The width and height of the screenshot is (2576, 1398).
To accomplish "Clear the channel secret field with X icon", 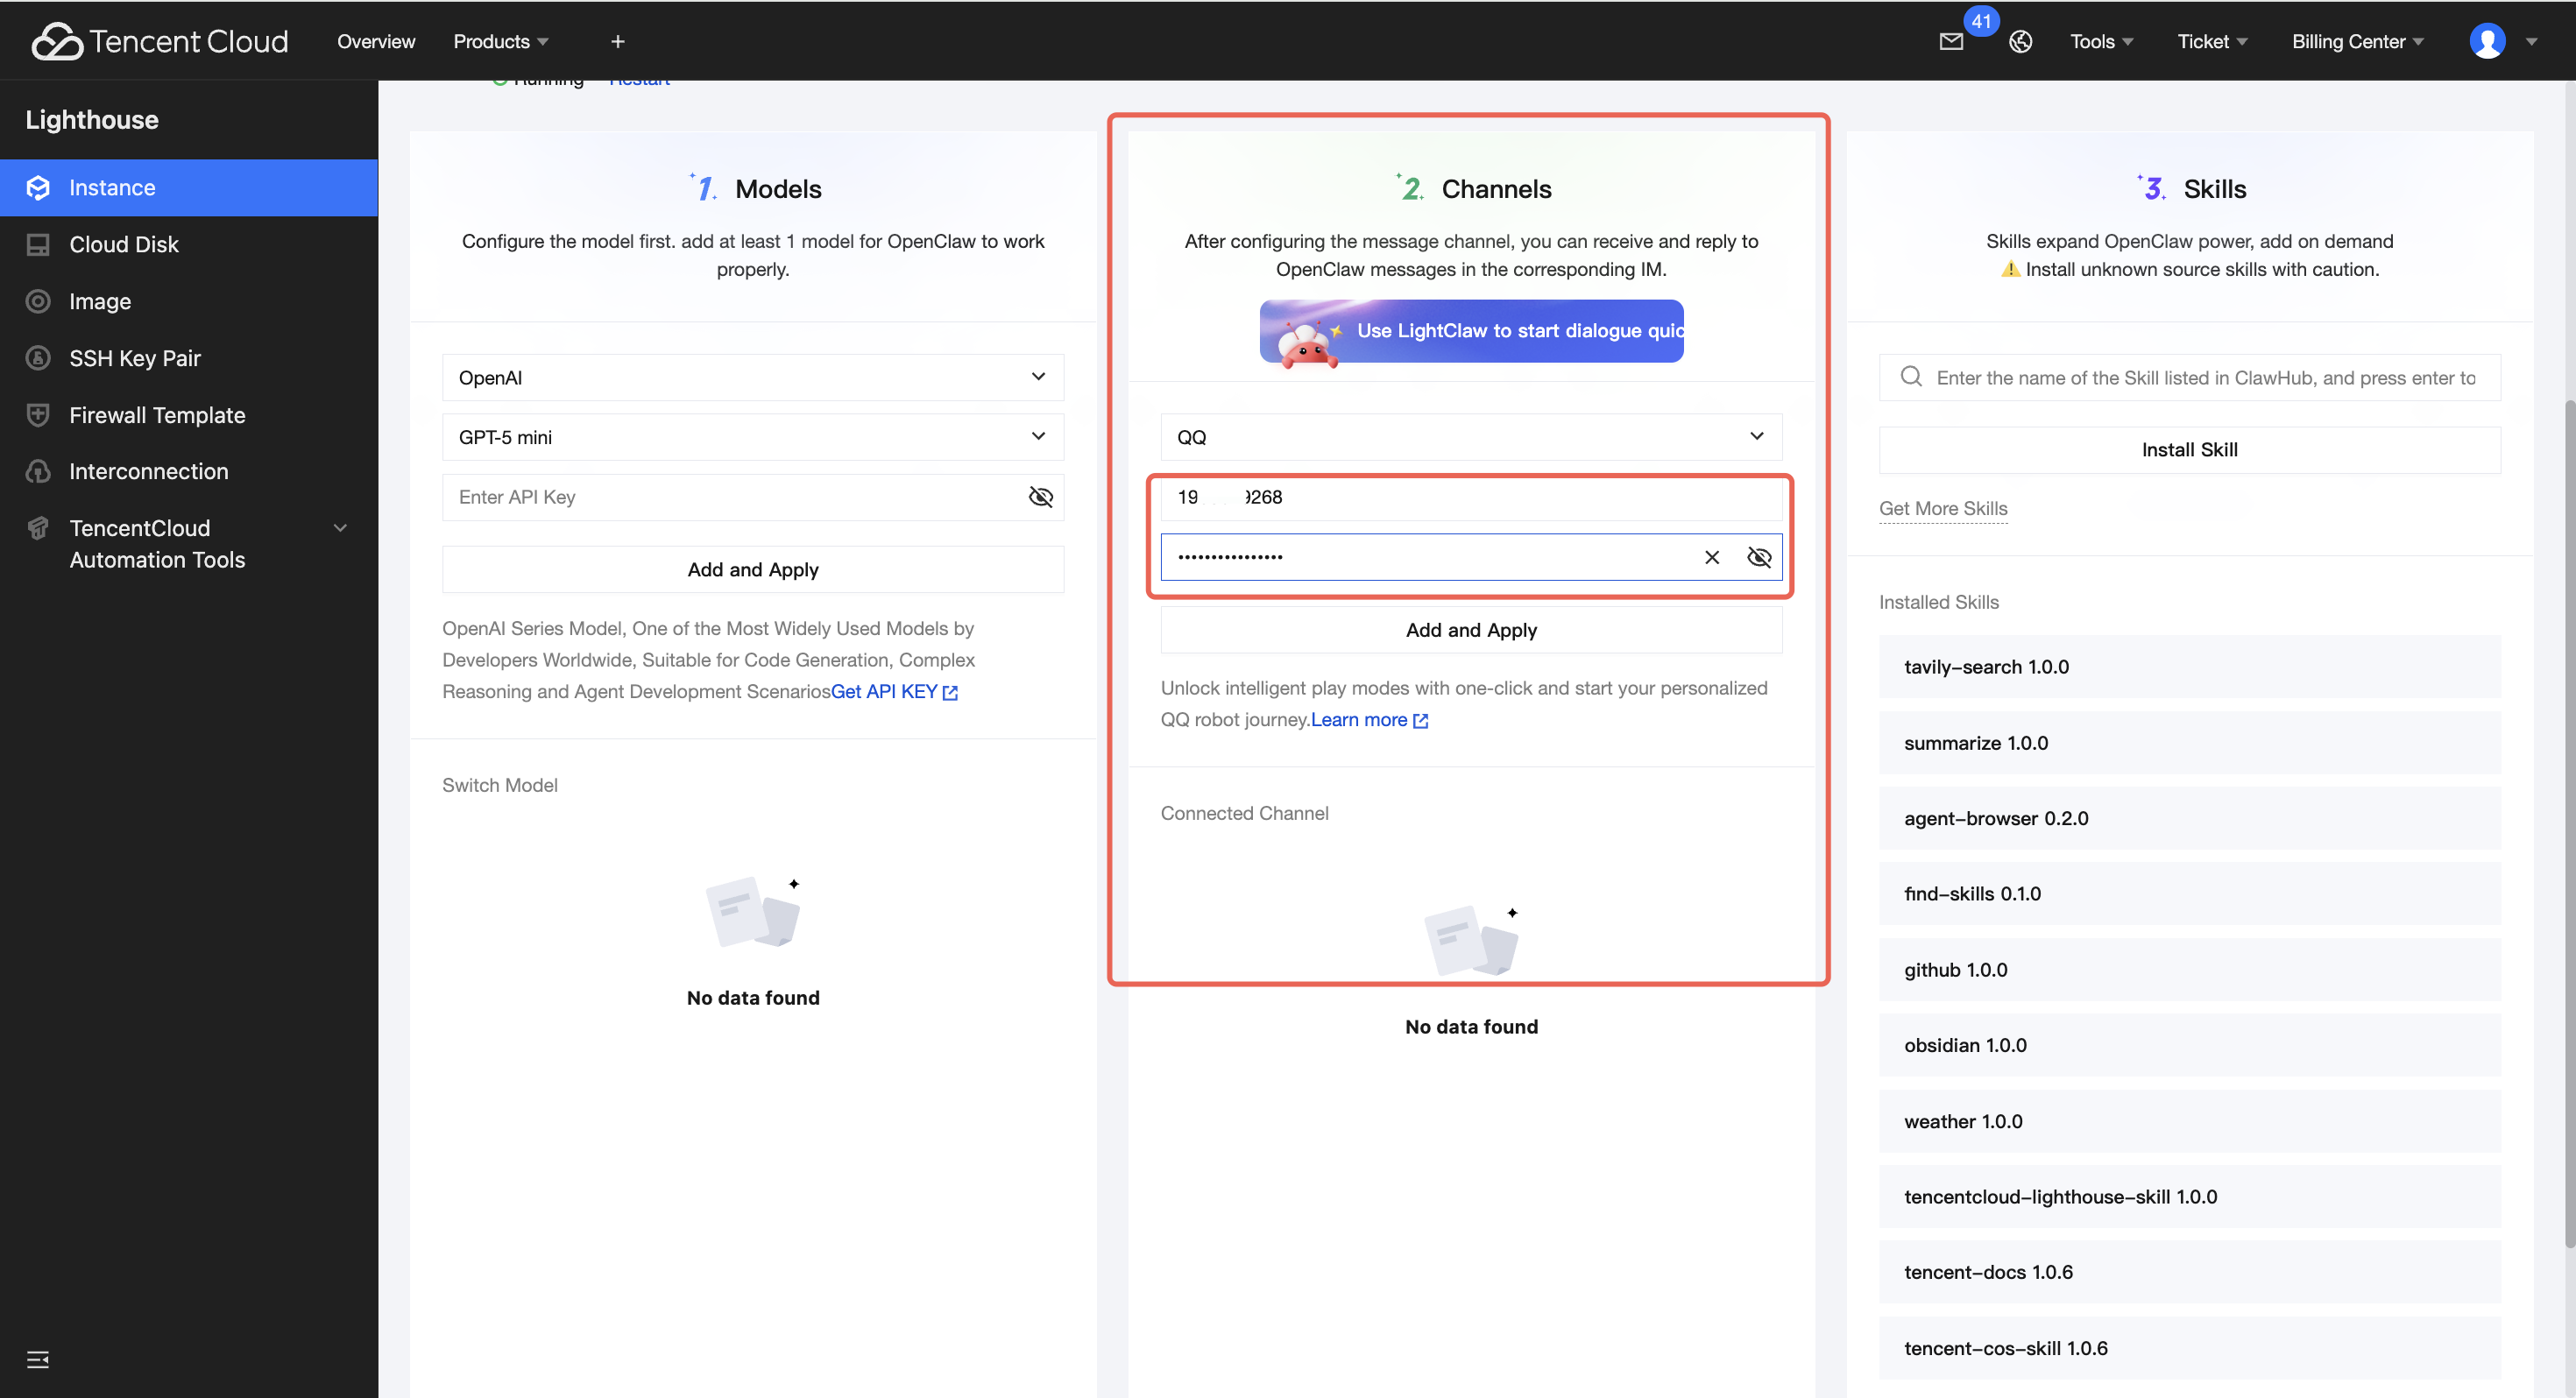I will pos(1712,557).
